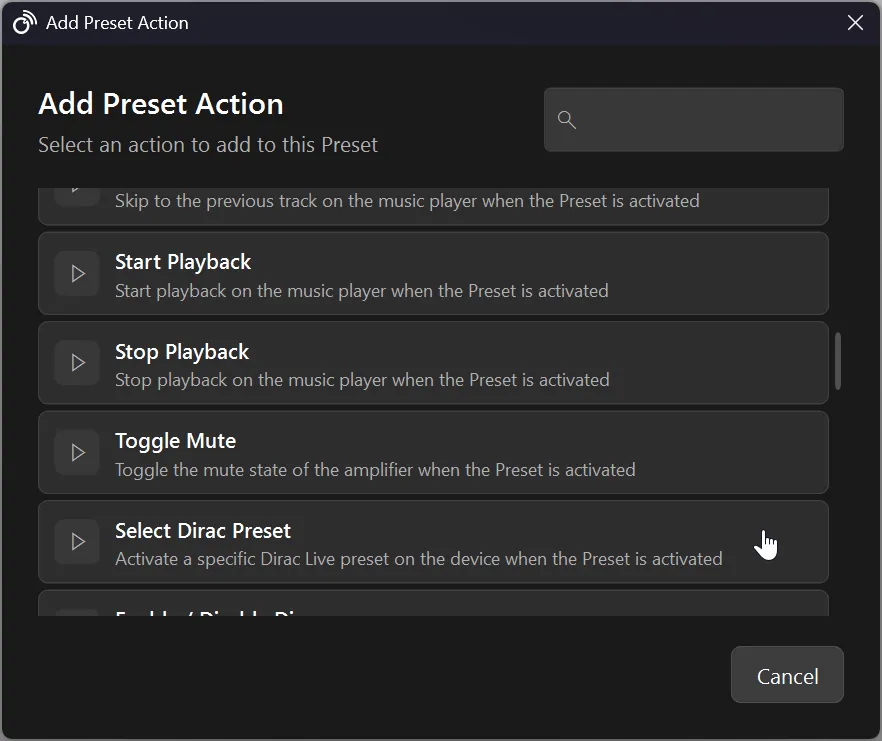The image size is (882, 741).
Task: Click the magnifying glass in the search box
Action: coord(567,120)
